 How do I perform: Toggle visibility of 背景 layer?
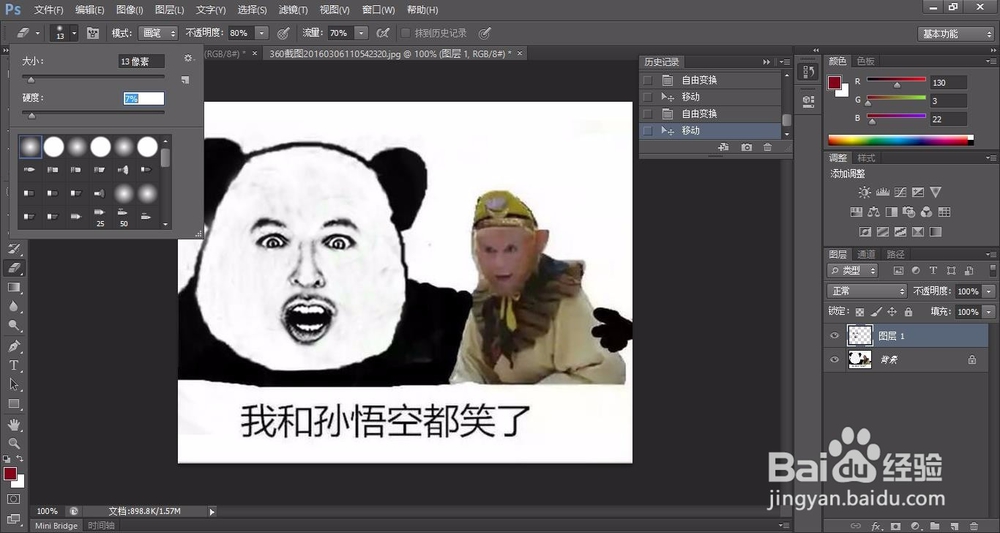coord(834,360)
